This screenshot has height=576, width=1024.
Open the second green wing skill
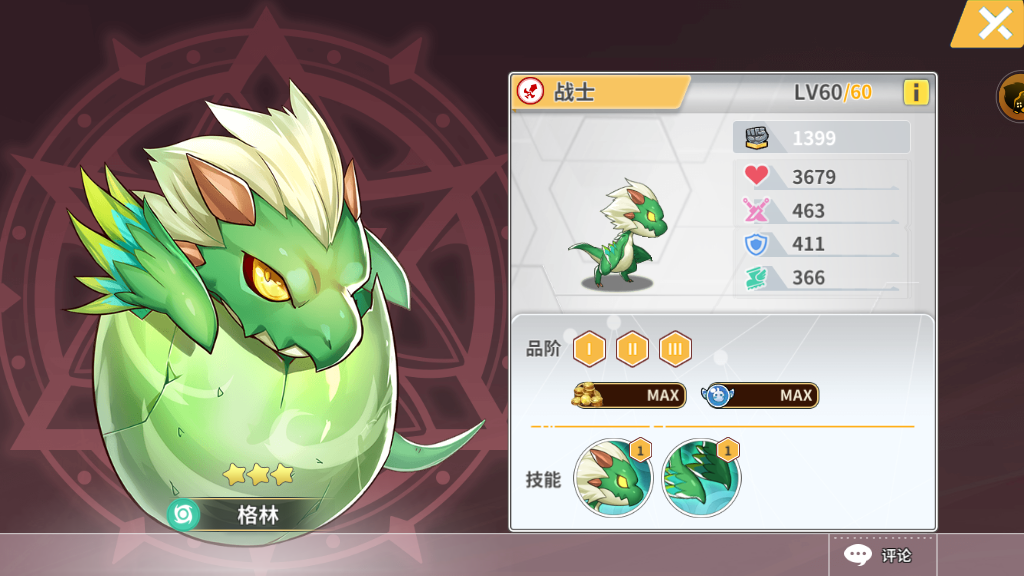[x=701, y=477]
